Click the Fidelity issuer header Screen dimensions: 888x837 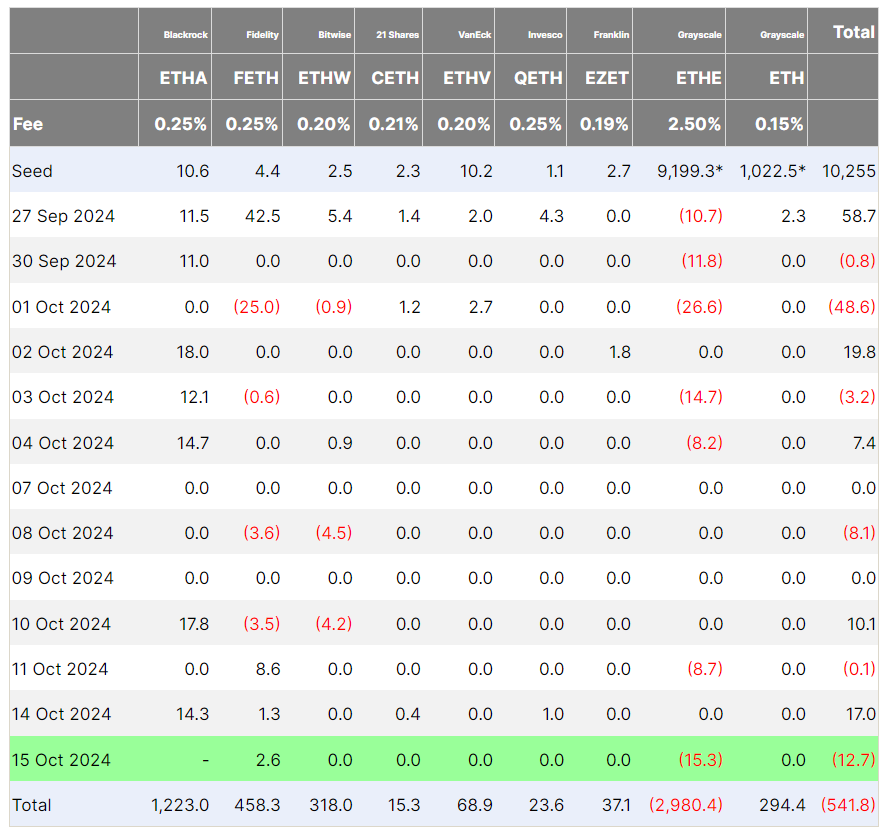click(x=262, y=35)
